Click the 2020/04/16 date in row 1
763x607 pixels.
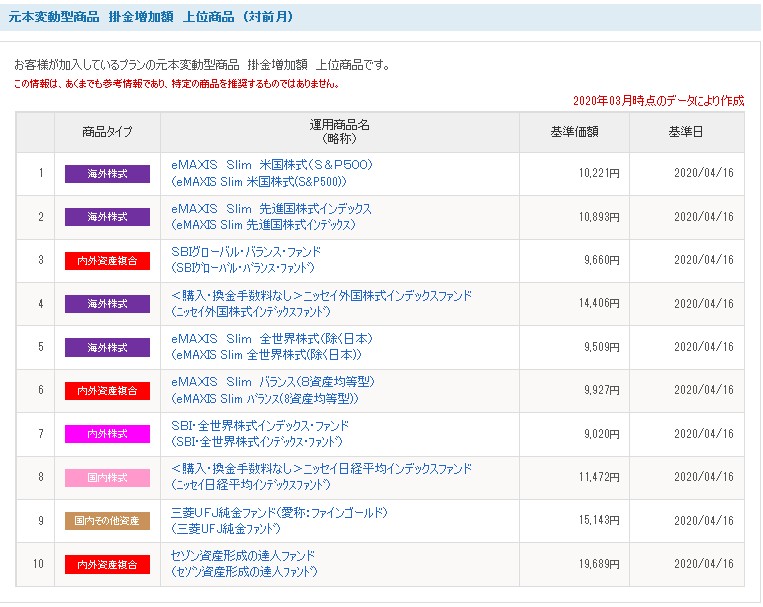(704, 173)
